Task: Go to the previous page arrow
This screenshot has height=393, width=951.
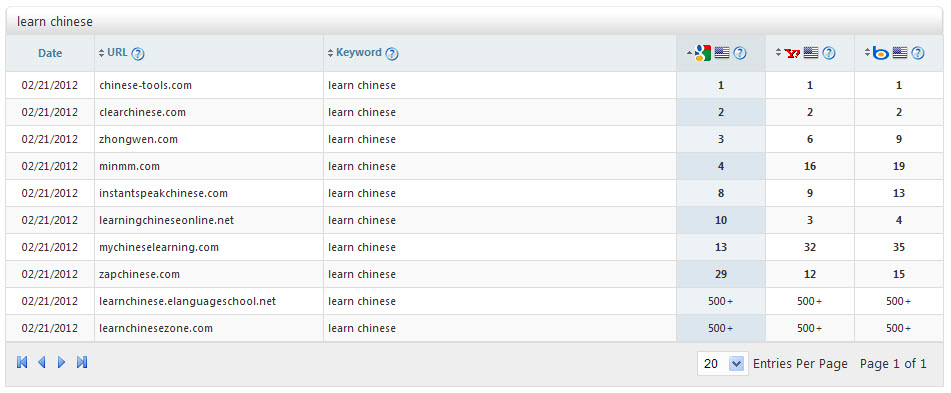Action: pyautogui.click(x=42, y=363)
